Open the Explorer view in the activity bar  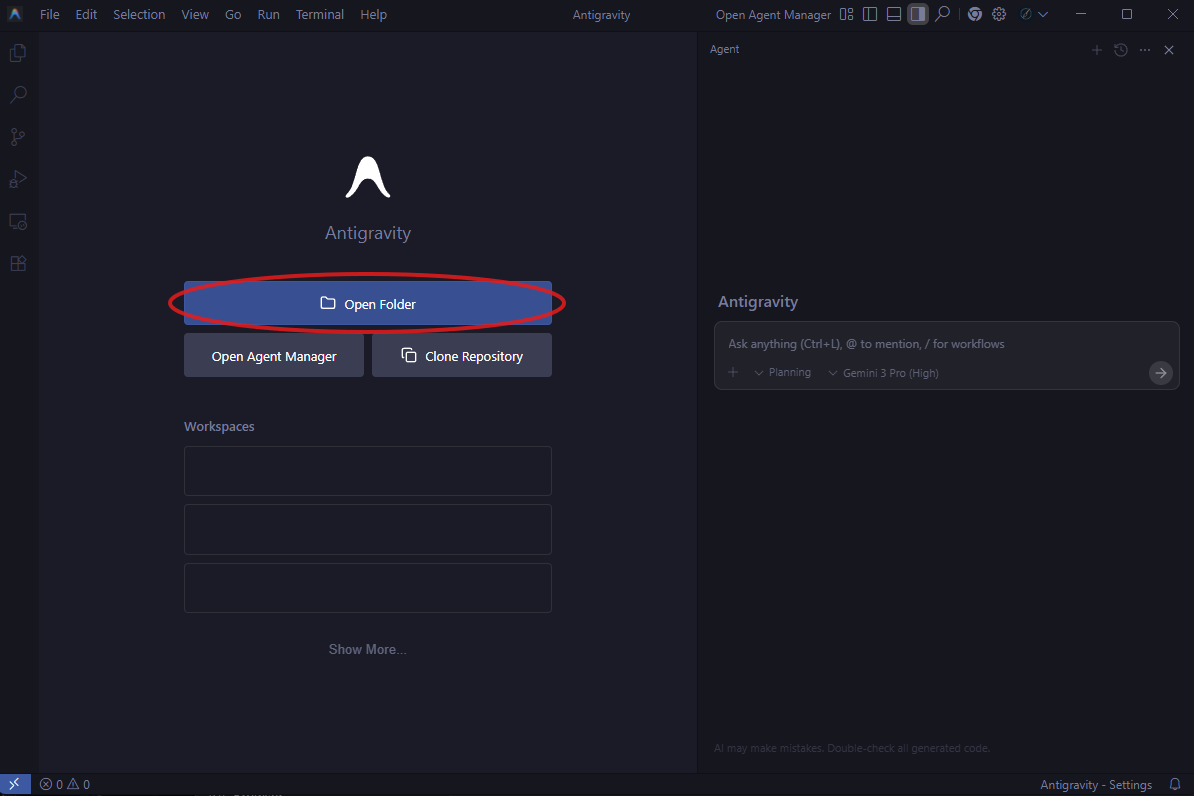pos(18,53)
